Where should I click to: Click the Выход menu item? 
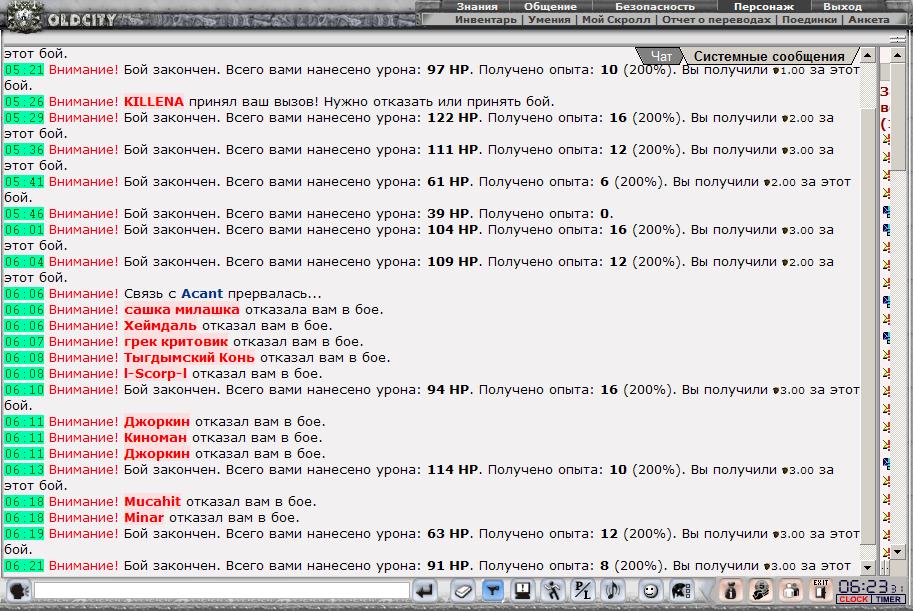coord(842,6)
